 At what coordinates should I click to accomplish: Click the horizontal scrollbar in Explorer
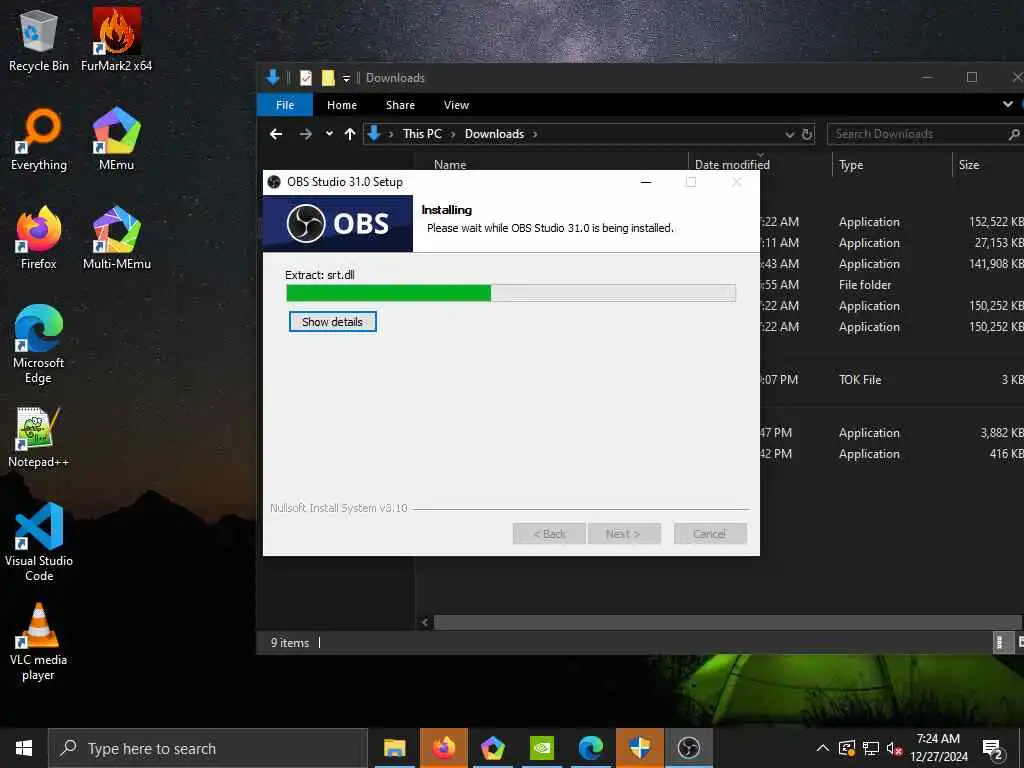(x=728, y=622)
